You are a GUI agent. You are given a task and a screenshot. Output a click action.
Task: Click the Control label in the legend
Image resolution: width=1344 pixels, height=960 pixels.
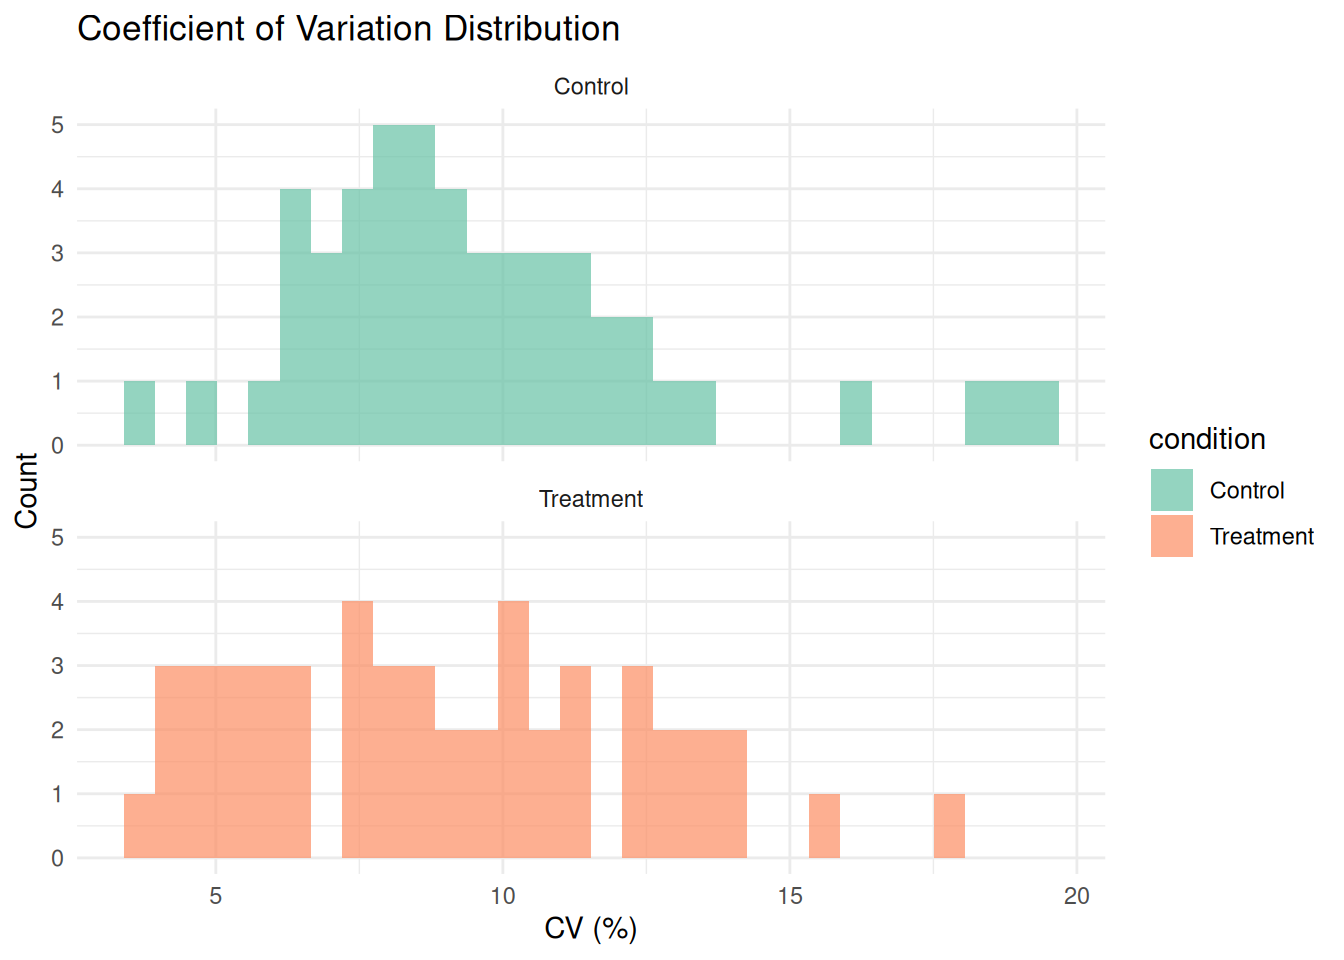[x=1246, y=490]
